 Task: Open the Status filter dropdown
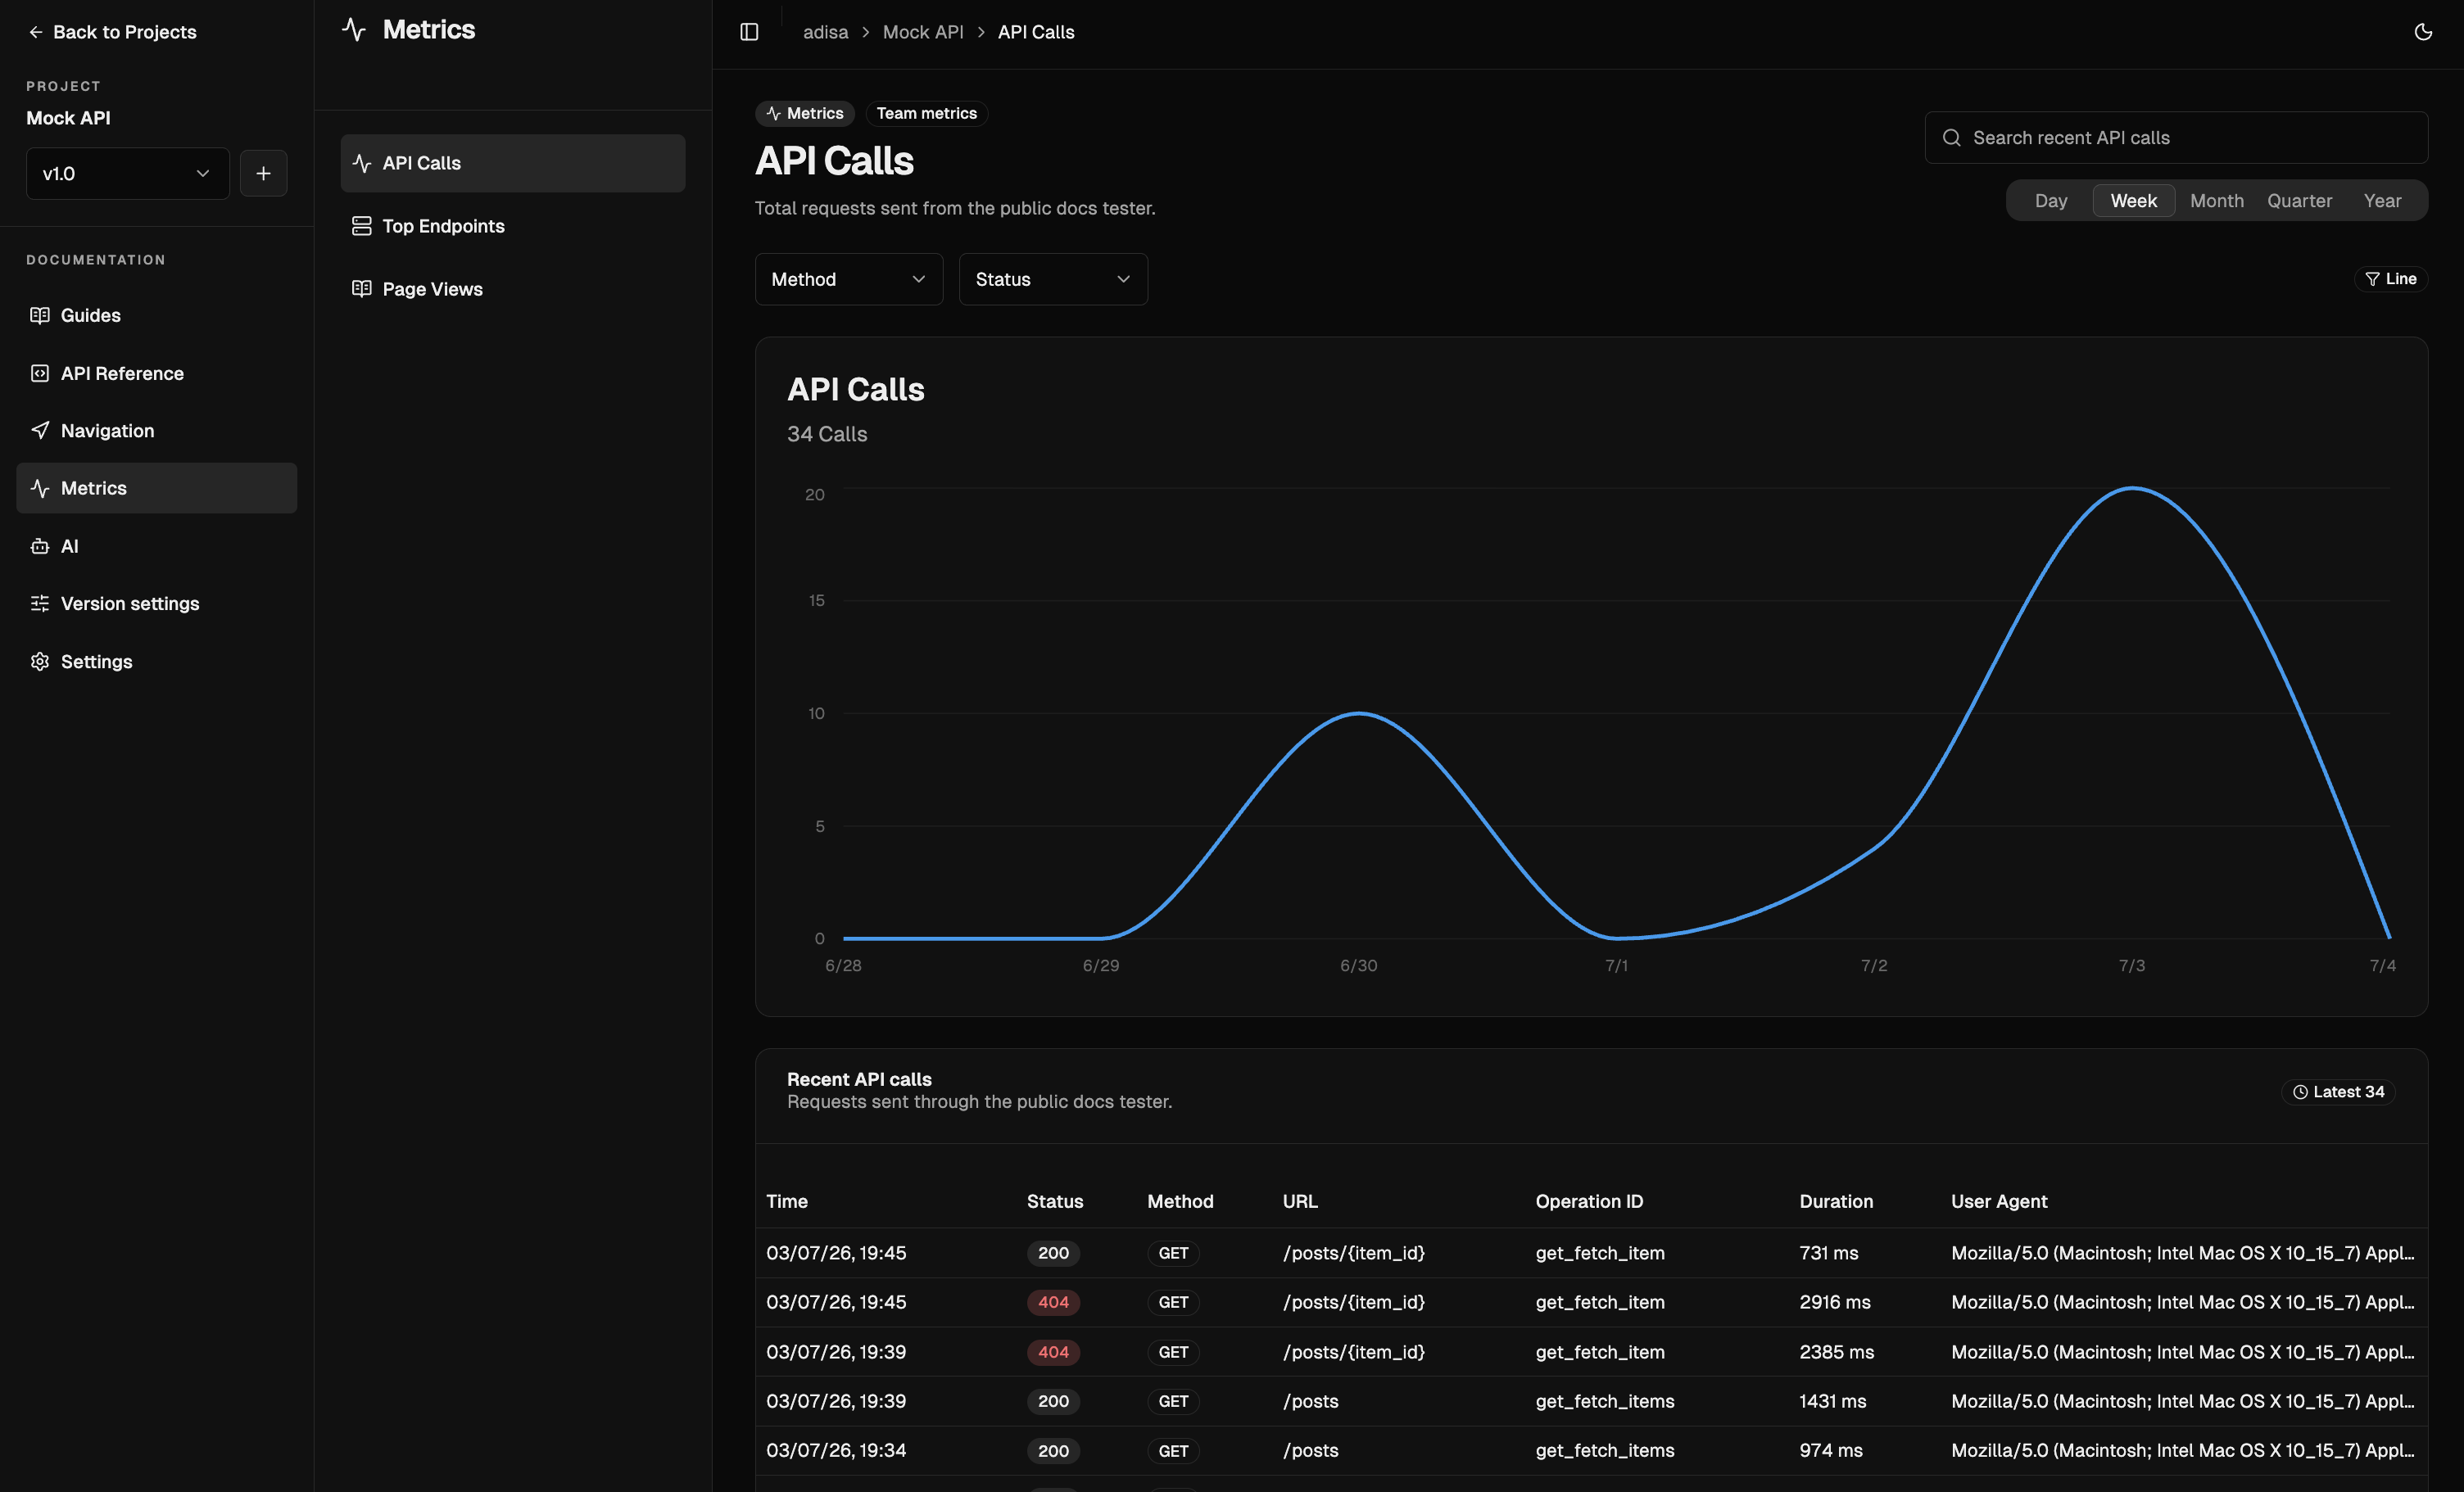[1053, 279]
